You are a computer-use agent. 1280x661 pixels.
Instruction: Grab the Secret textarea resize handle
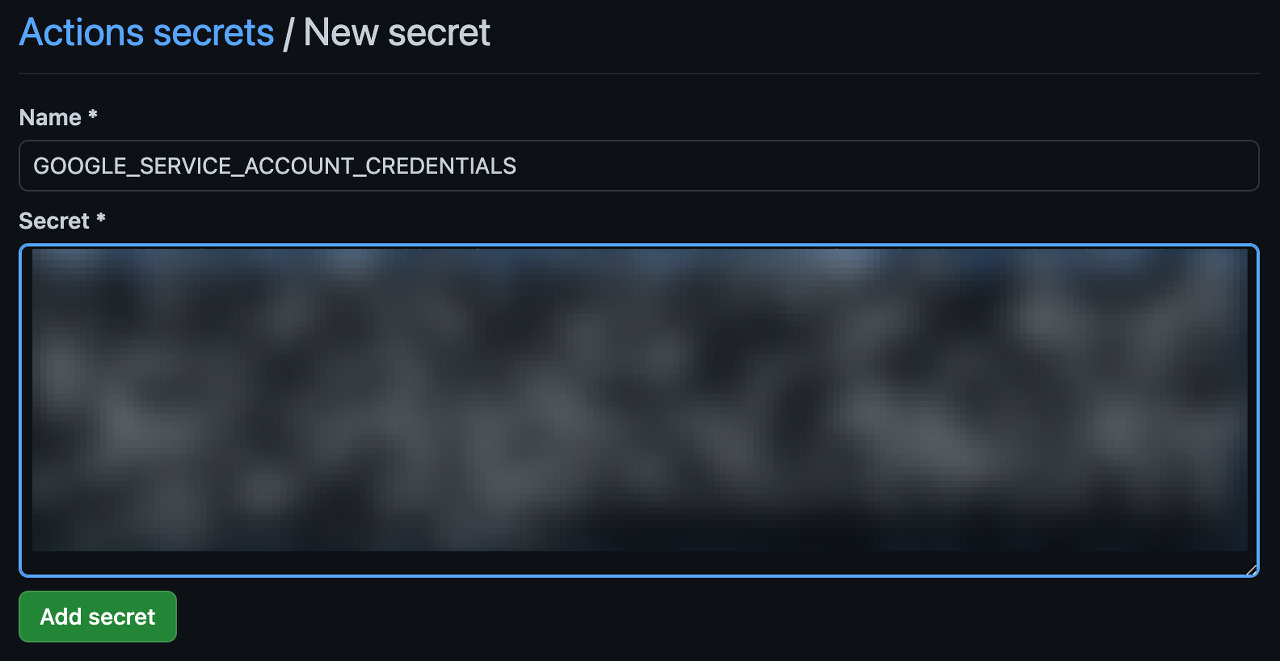(x=1250, y=568)
